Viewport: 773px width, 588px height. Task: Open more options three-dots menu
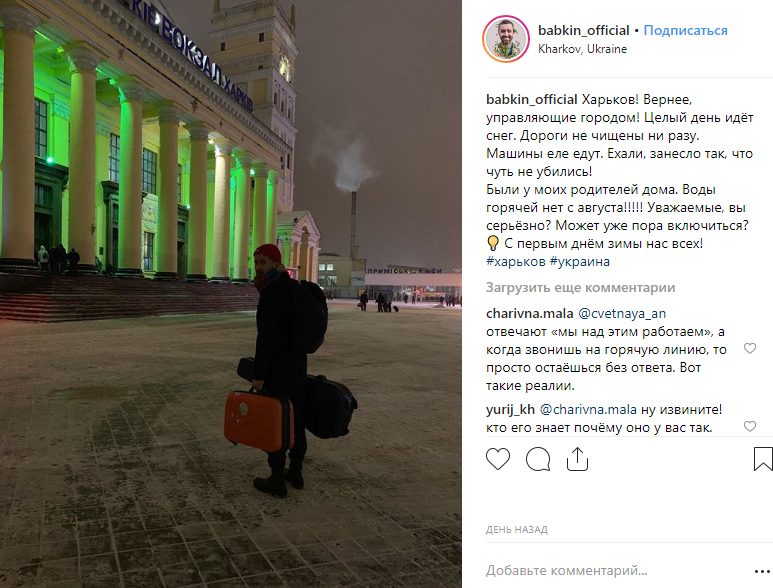tap(762, 571)
